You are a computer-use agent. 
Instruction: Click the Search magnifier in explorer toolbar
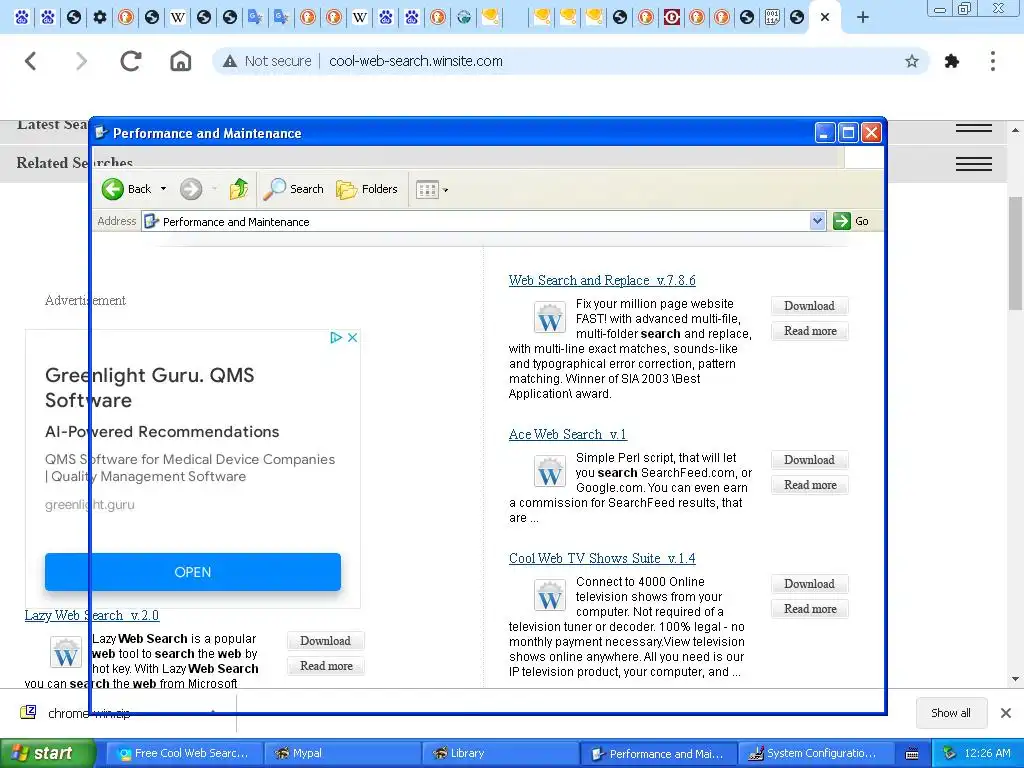click(274, 189)
